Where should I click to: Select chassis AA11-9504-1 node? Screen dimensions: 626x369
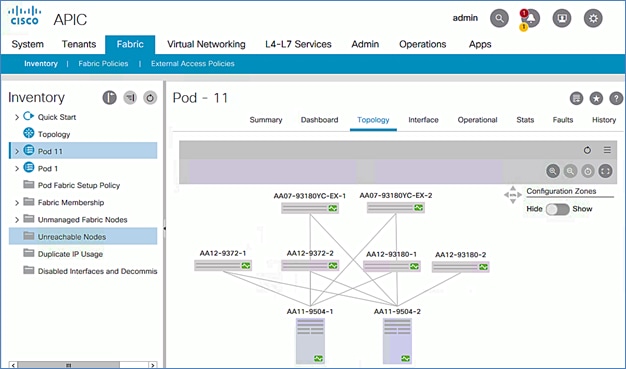coord(310,341)
